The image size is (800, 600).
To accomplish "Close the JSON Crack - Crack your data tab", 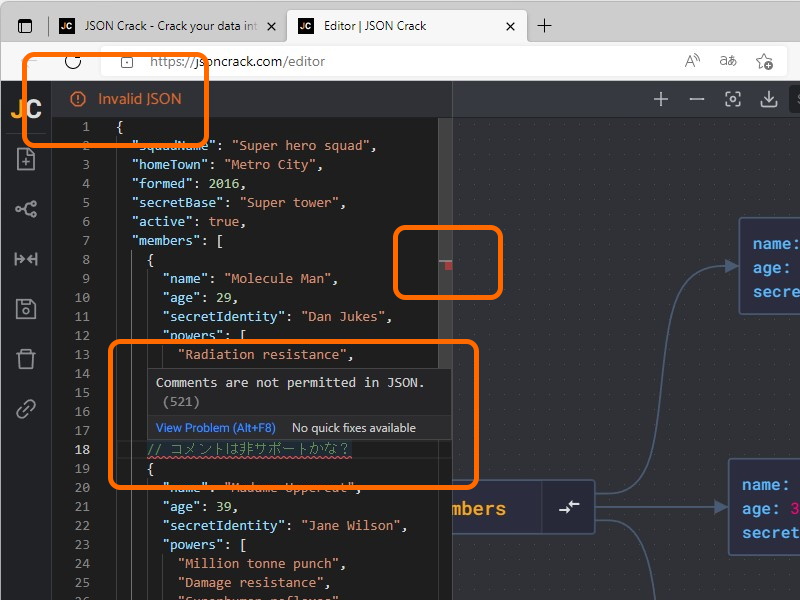I will pos(271,26).
